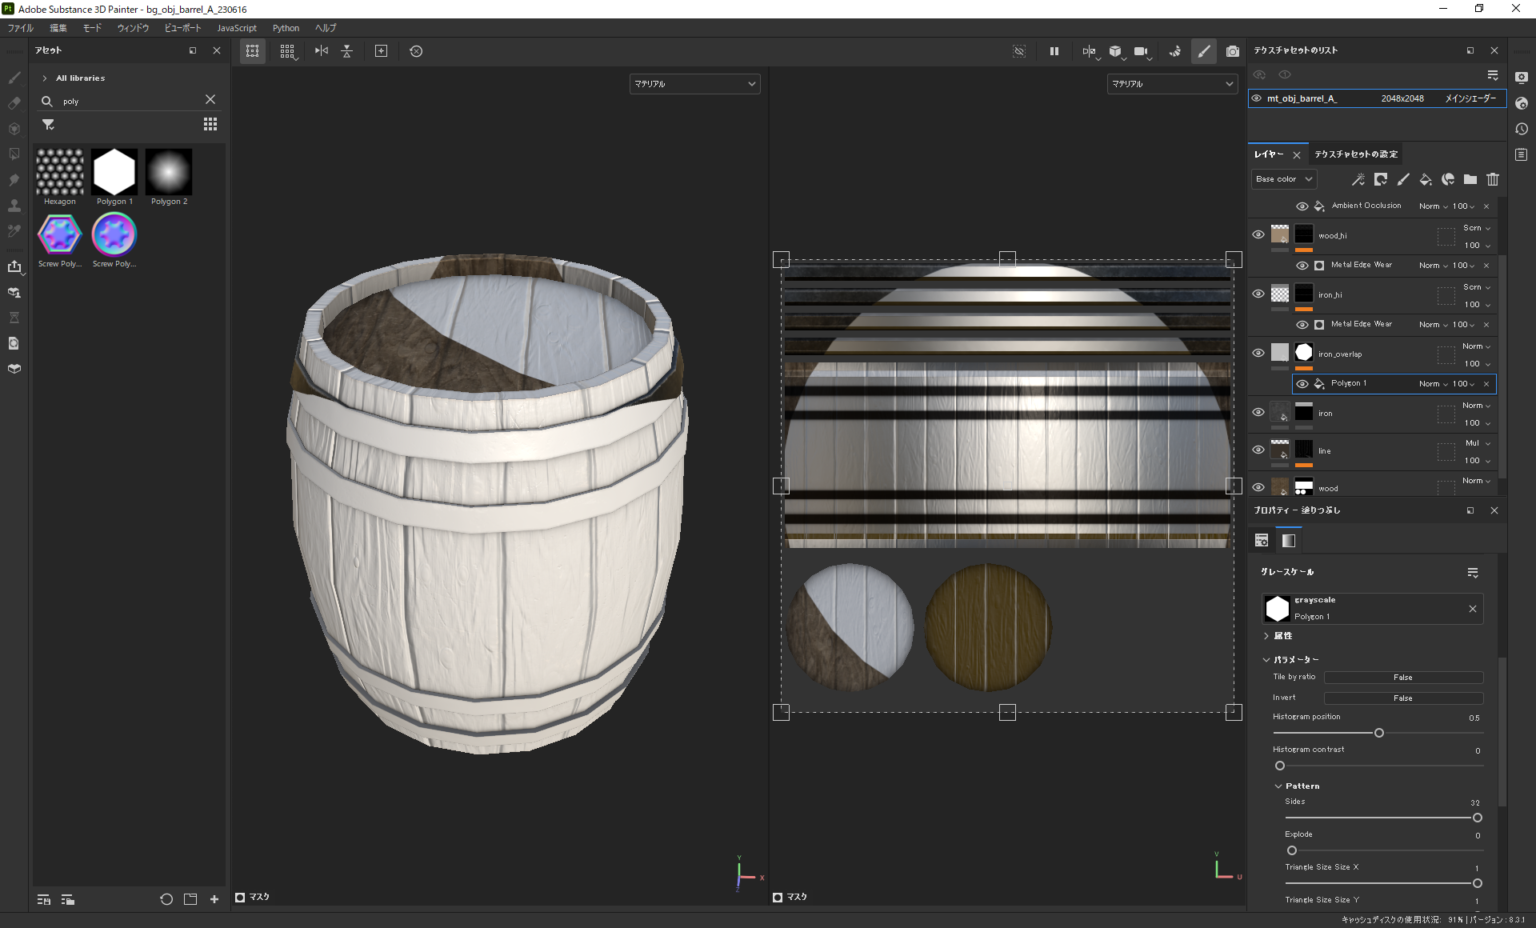Screen dimensions: 1536x928
Task: Open the material display mode dropdown
Action: [x=694, y=84]
